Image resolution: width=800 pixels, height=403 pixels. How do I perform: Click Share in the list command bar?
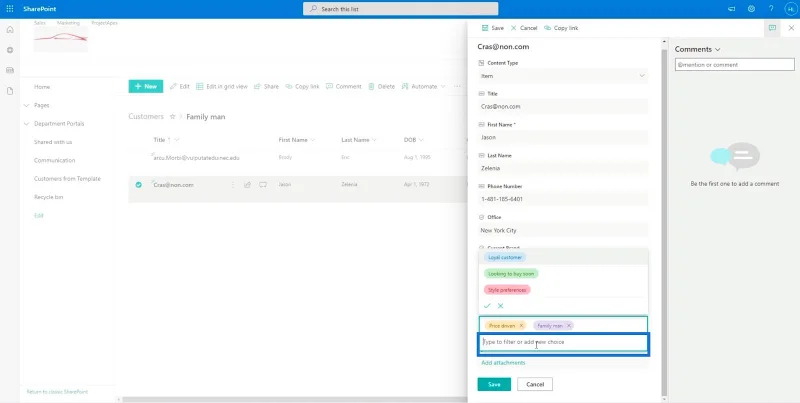(x=266, y=87)
